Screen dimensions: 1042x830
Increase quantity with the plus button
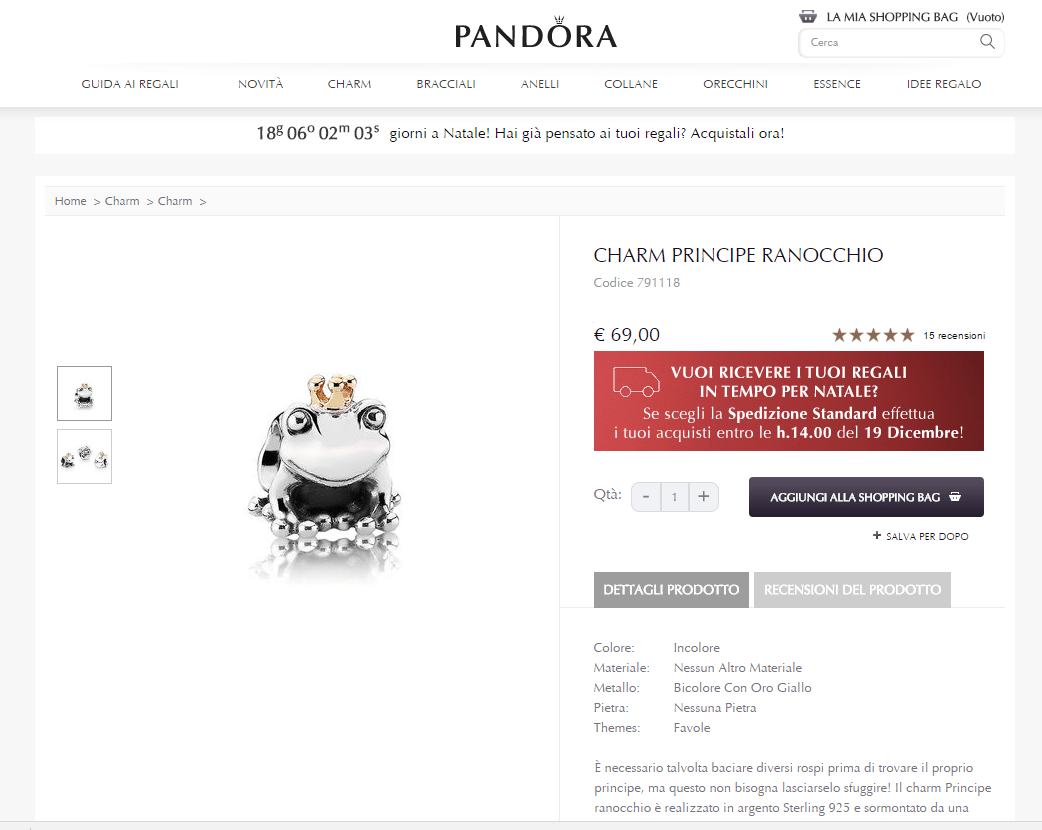pyautogui.click(x=704, y=496)
